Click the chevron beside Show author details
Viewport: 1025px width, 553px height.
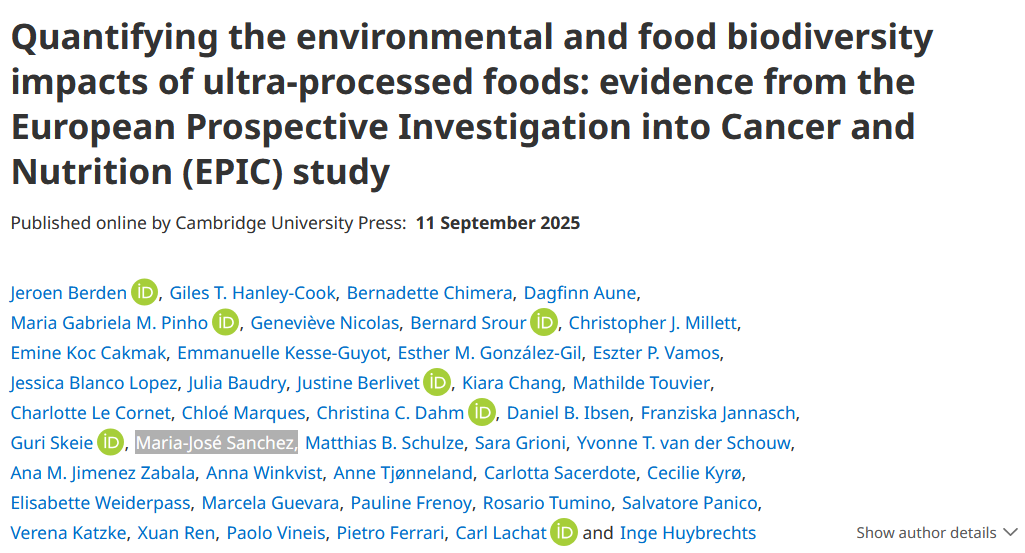1009,533
